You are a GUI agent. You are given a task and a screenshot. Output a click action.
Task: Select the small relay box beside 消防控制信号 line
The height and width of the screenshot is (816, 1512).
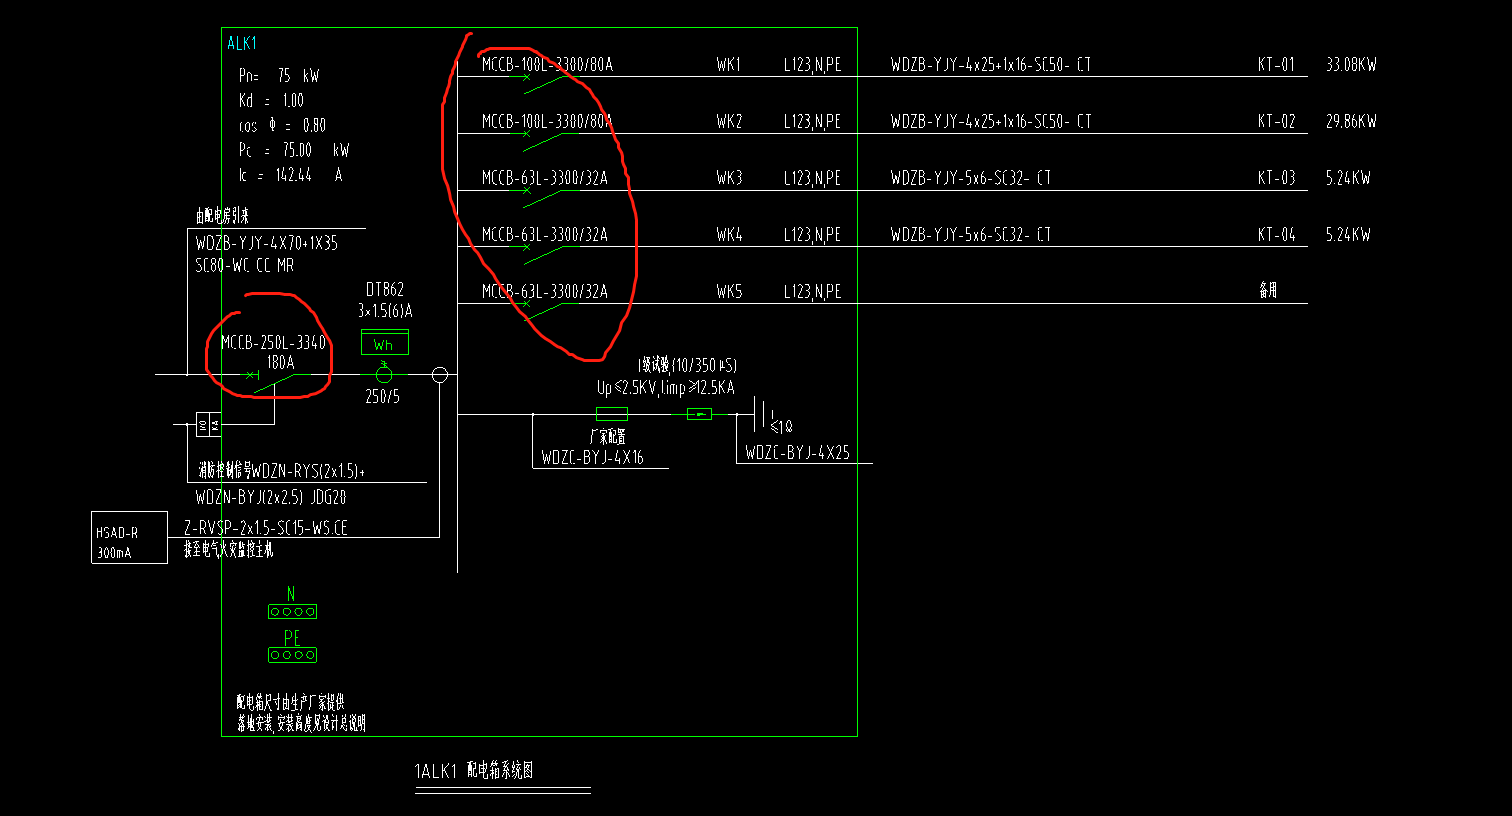(x=208, y=424)
